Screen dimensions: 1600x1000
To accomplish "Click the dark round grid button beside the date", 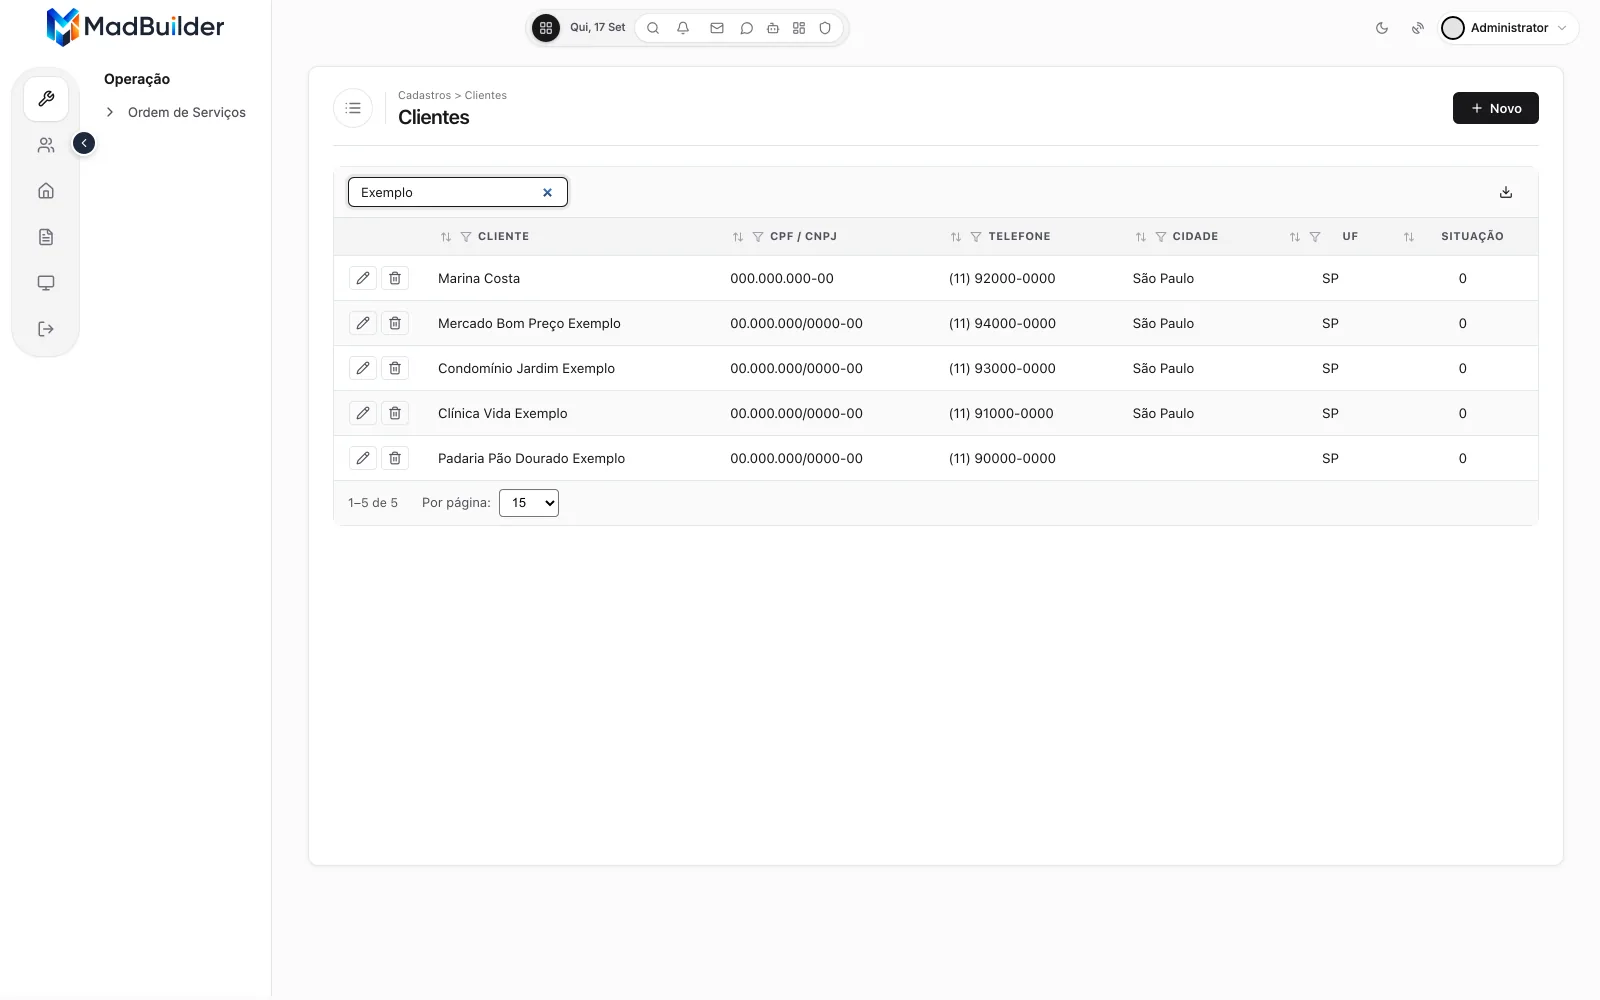I will (546, 28).
